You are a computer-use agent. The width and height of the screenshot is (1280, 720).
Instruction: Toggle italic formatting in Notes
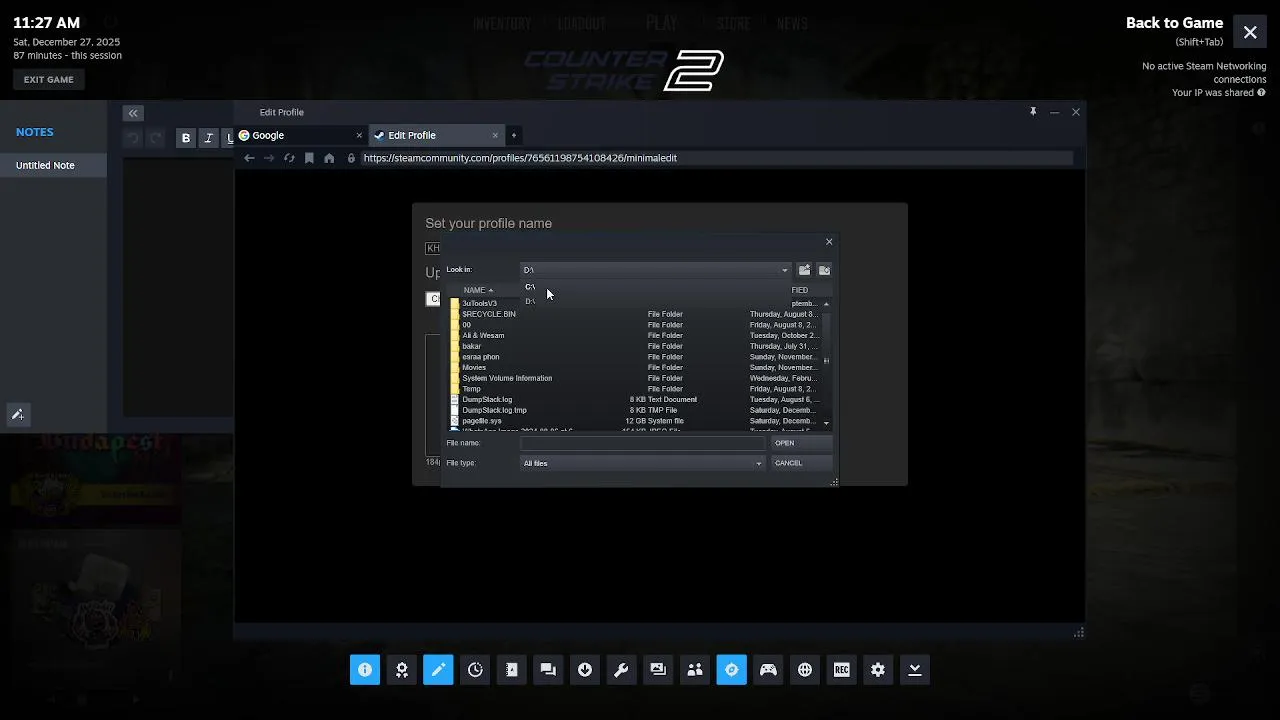click(208, 139)
